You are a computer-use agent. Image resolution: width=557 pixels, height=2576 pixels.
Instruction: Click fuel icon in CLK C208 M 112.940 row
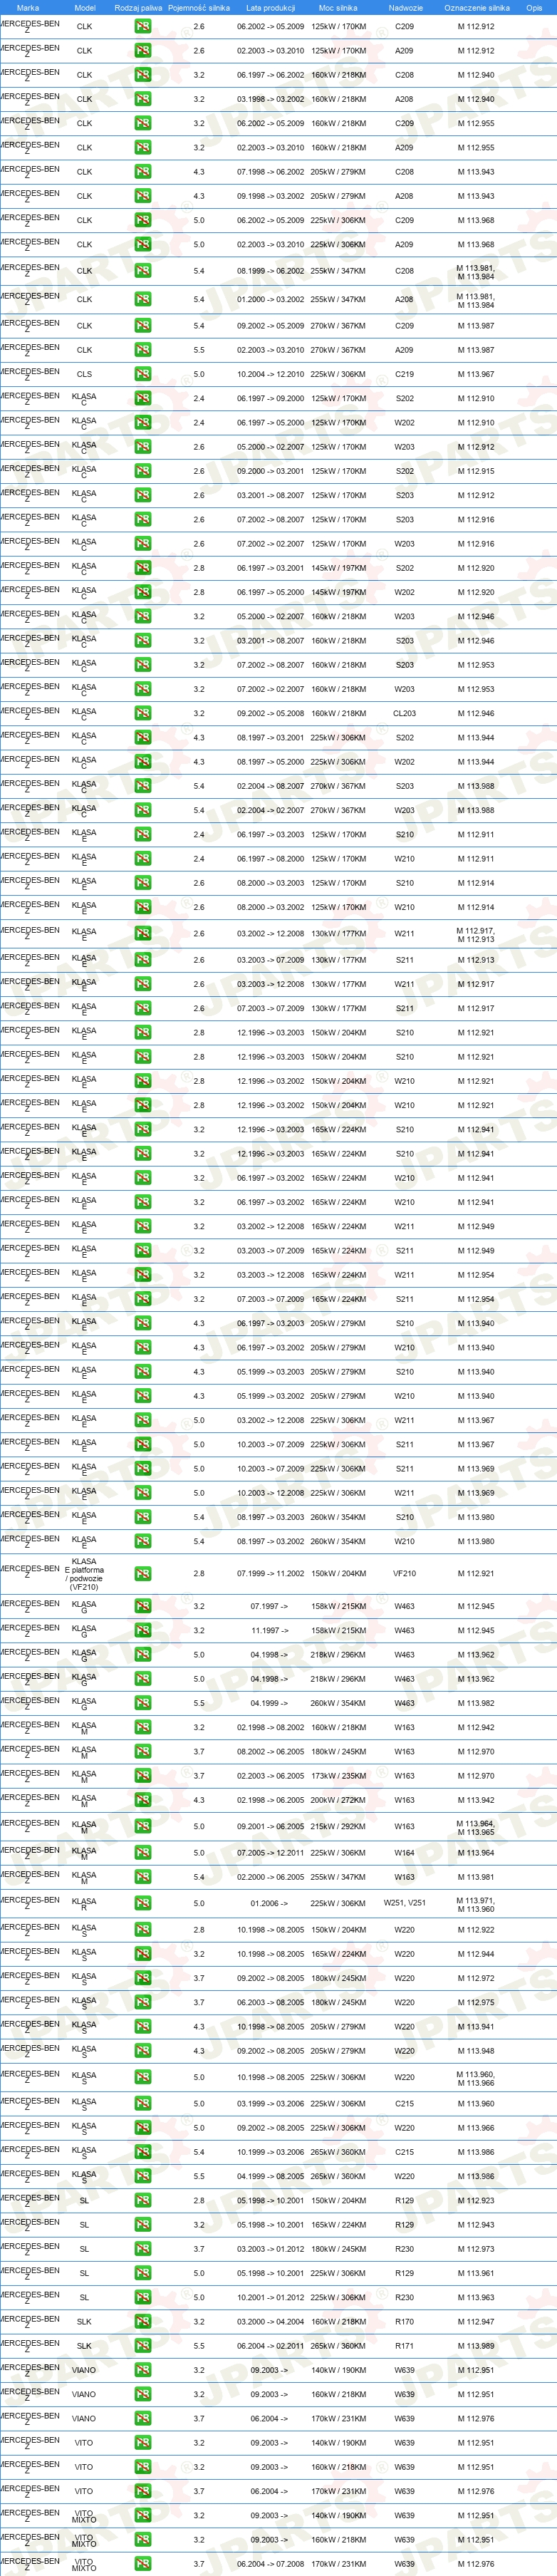coord(143,75)
